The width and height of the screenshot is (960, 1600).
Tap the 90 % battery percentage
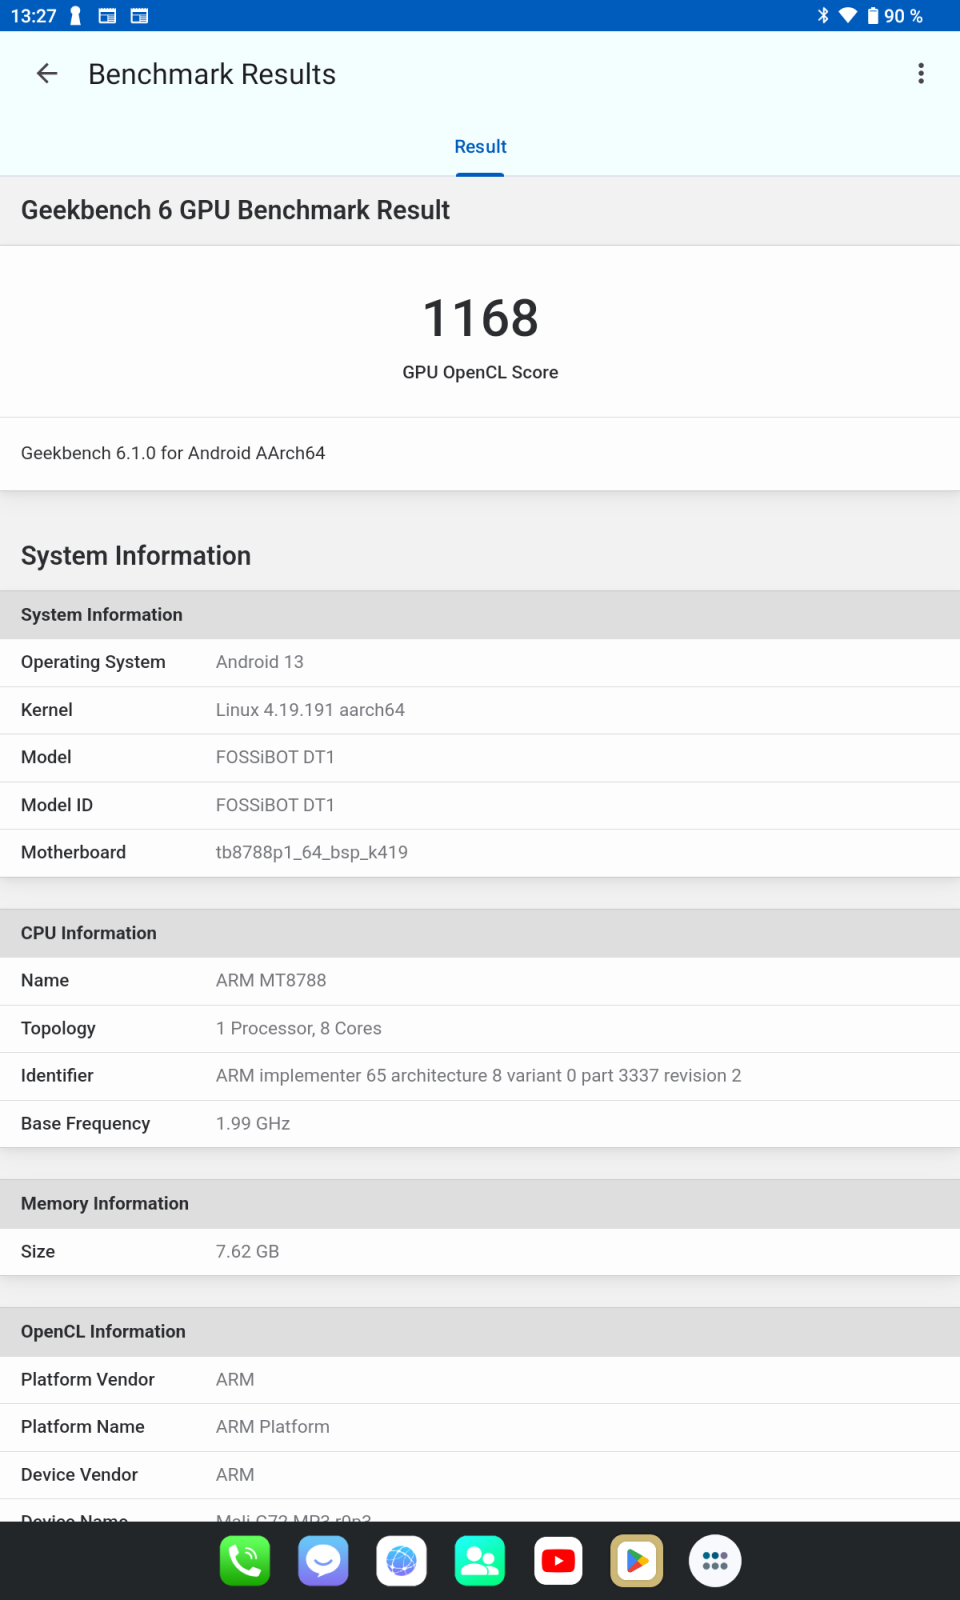point(903,16)
